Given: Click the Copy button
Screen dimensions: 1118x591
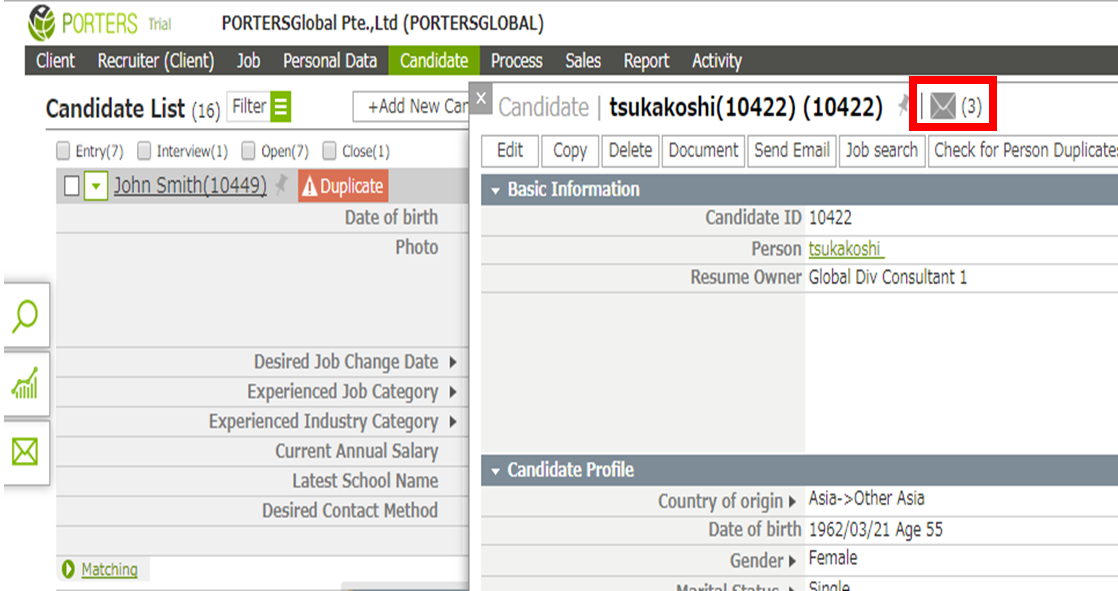Looking at the screenshot, I should click(570, 150).
